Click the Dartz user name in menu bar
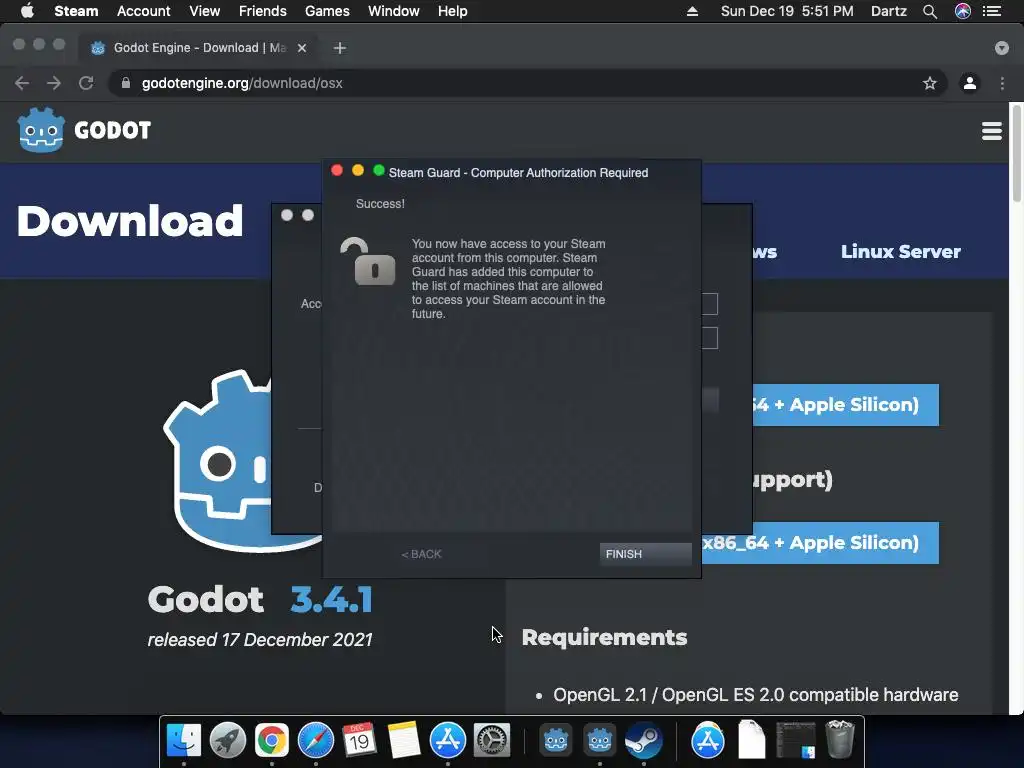This screenshot has width=1024, height=768. (x=889, y=11)
